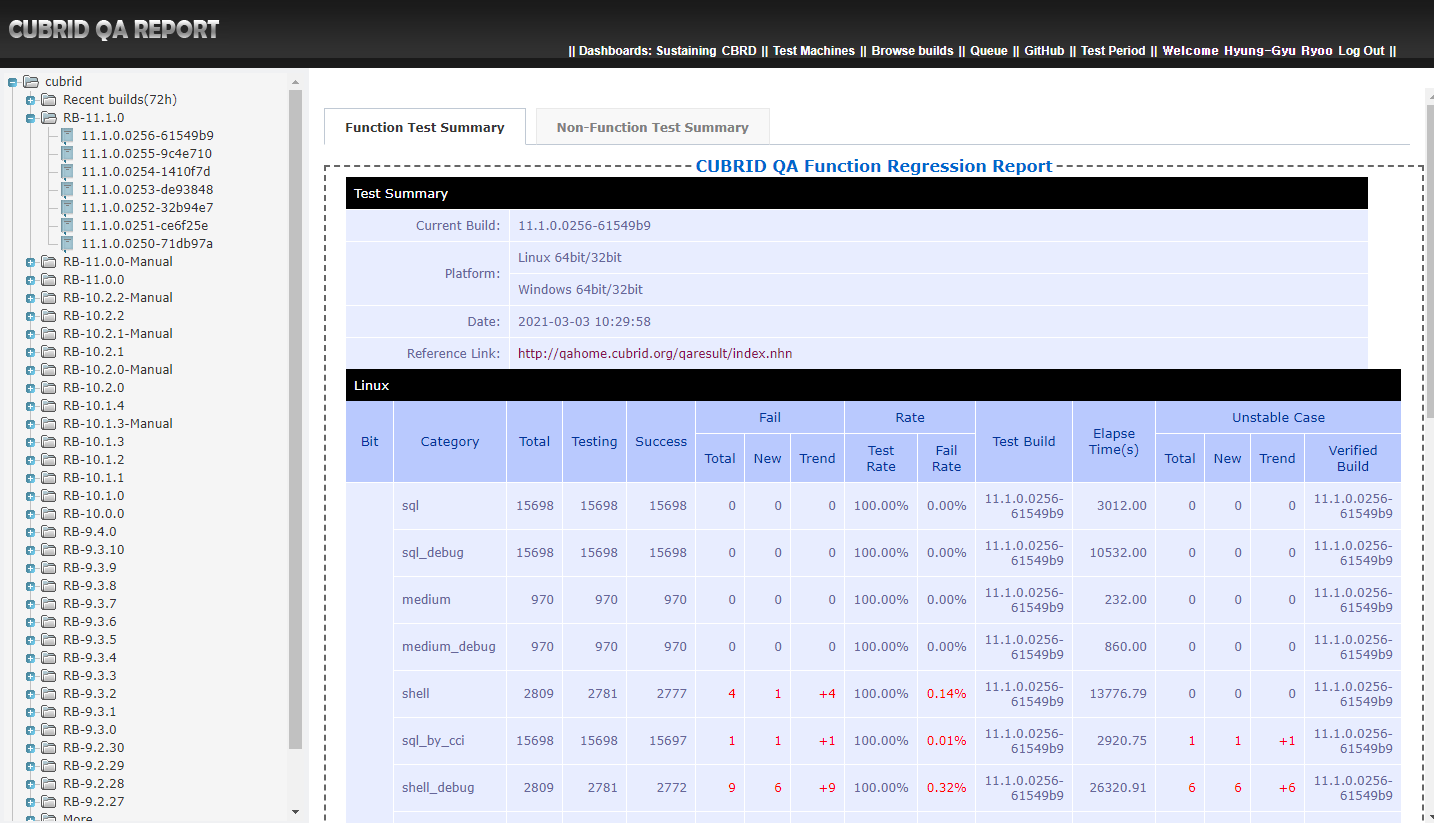The height and width of the screenshot is (823, 1434).
Task: Expand the RB-9.3.9 node
Action: click(31, 568)
